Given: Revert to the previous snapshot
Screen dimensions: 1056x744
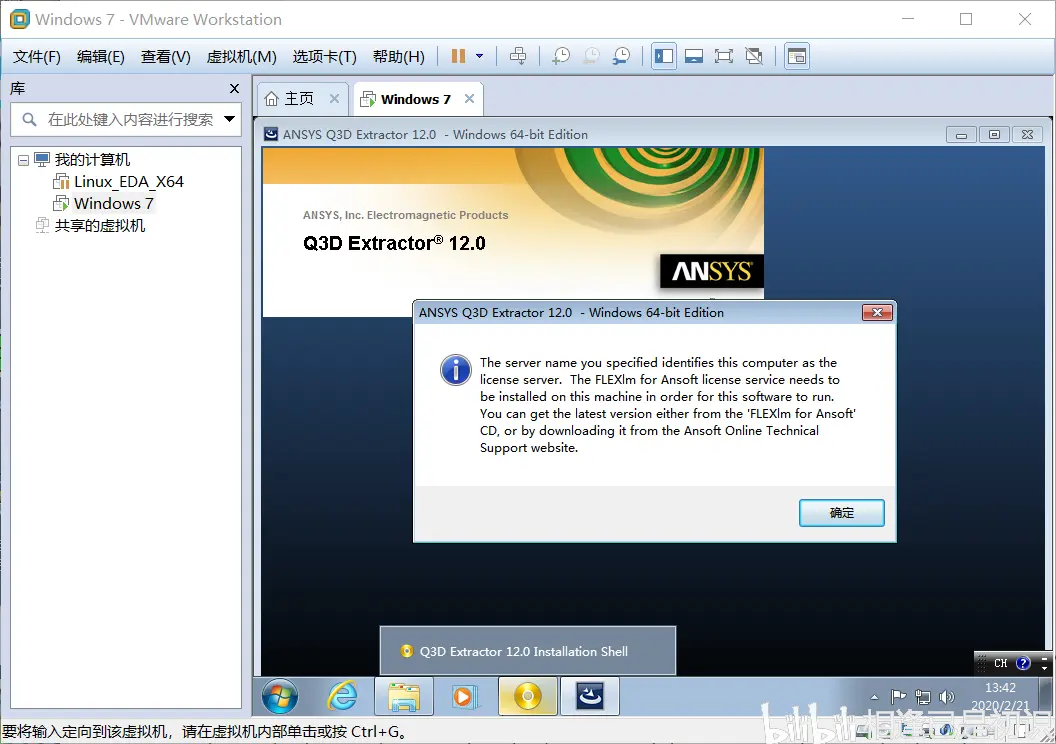Looking at the screenshot, I should point(591,57).
